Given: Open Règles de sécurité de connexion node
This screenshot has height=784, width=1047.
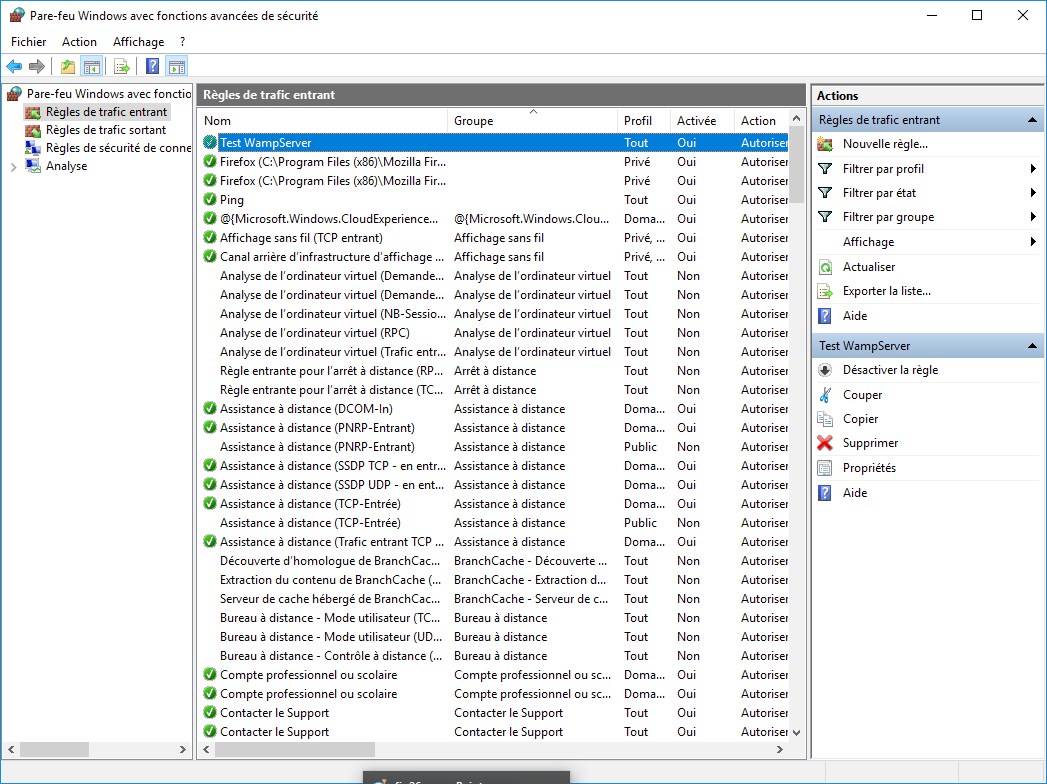Looking at the screenshot, I should click(x=117, y=148).
